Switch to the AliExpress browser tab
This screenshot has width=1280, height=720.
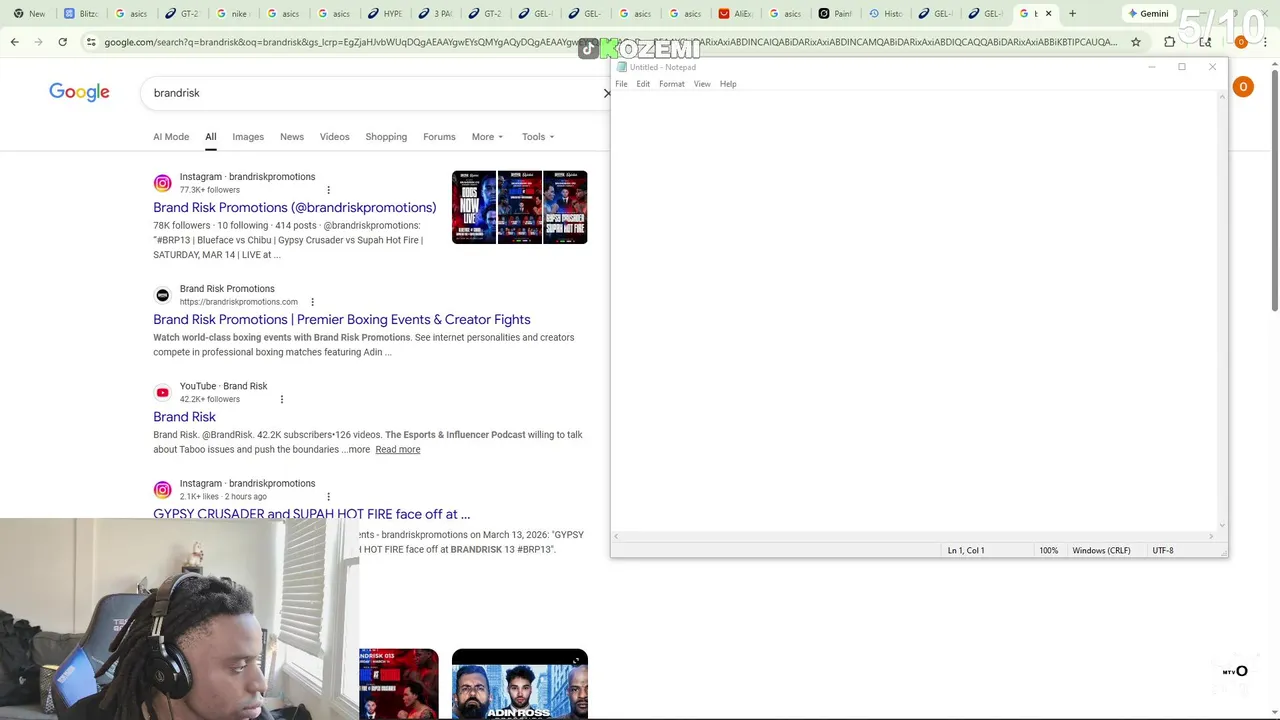tap(737, 14)
